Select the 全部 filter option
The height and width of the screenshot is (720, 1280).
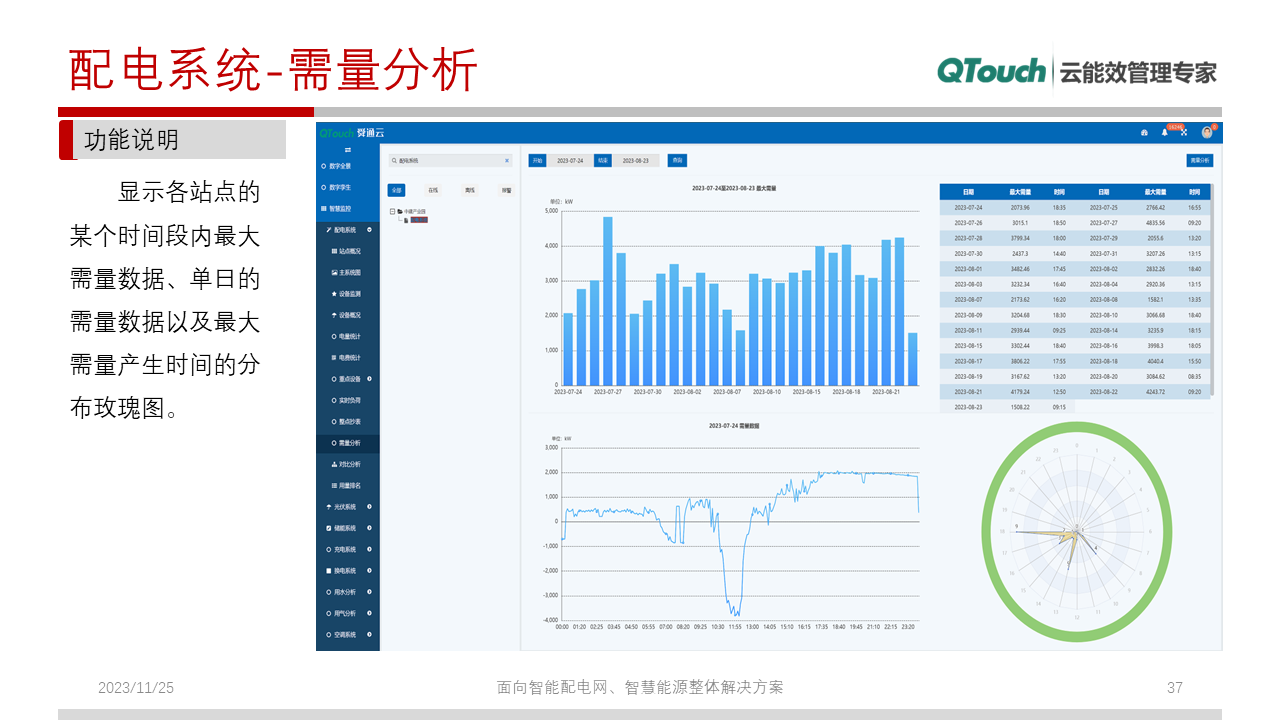(x=398, y=190)
